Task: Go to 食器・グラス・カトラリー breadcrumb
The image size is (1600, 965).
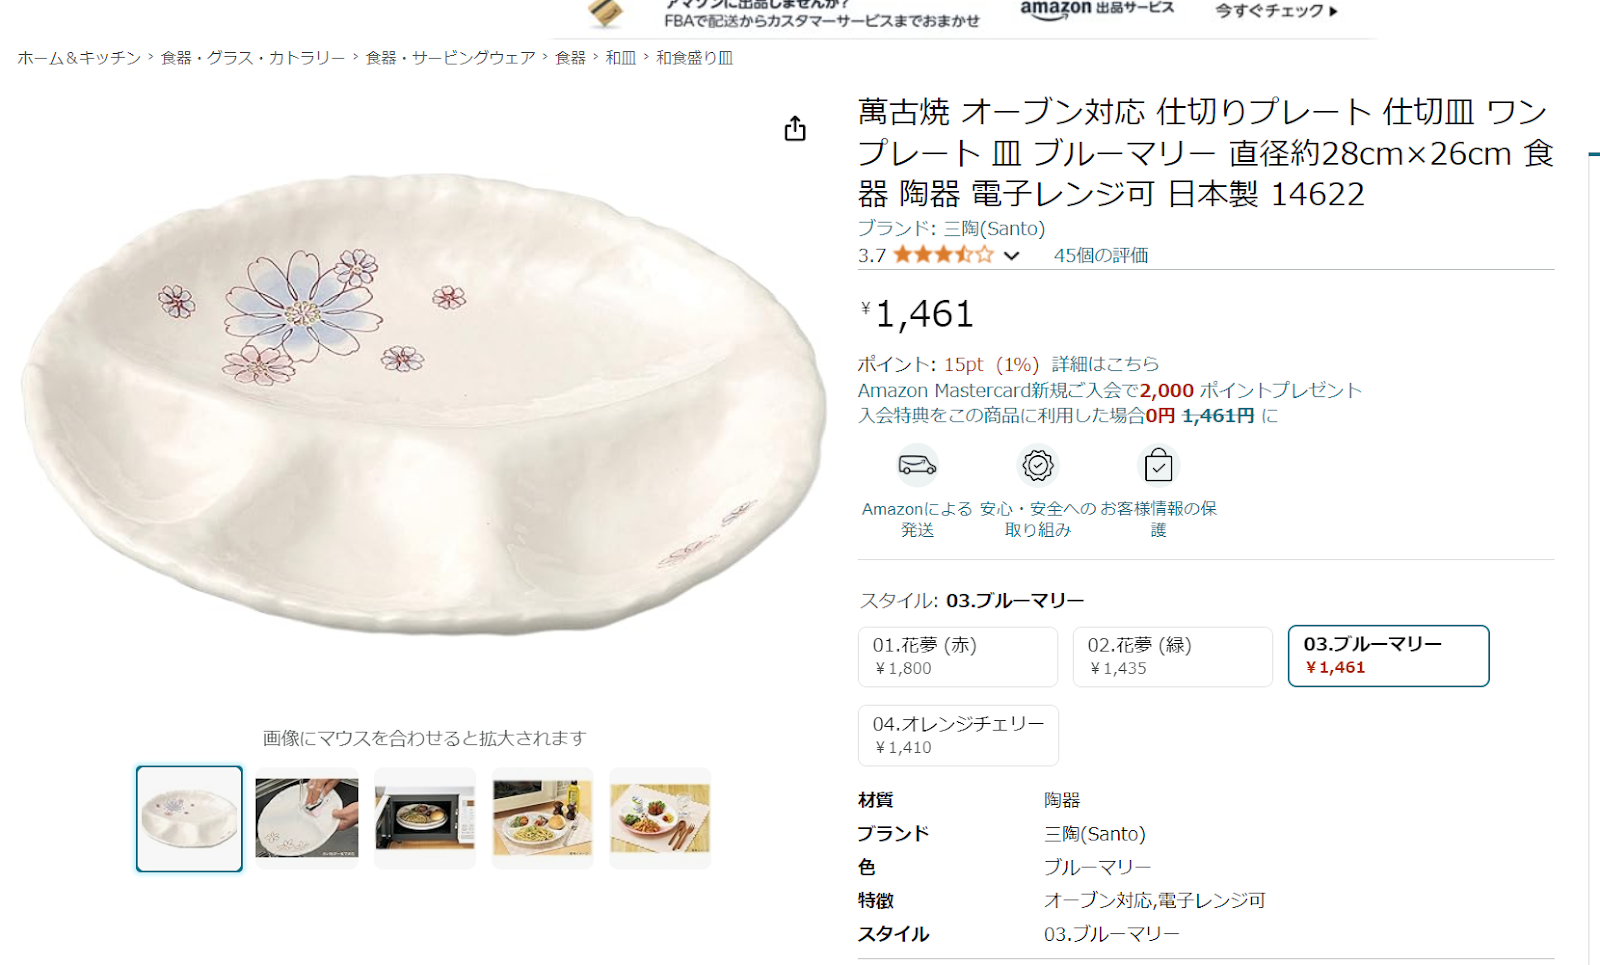Action: pos(253,58)
